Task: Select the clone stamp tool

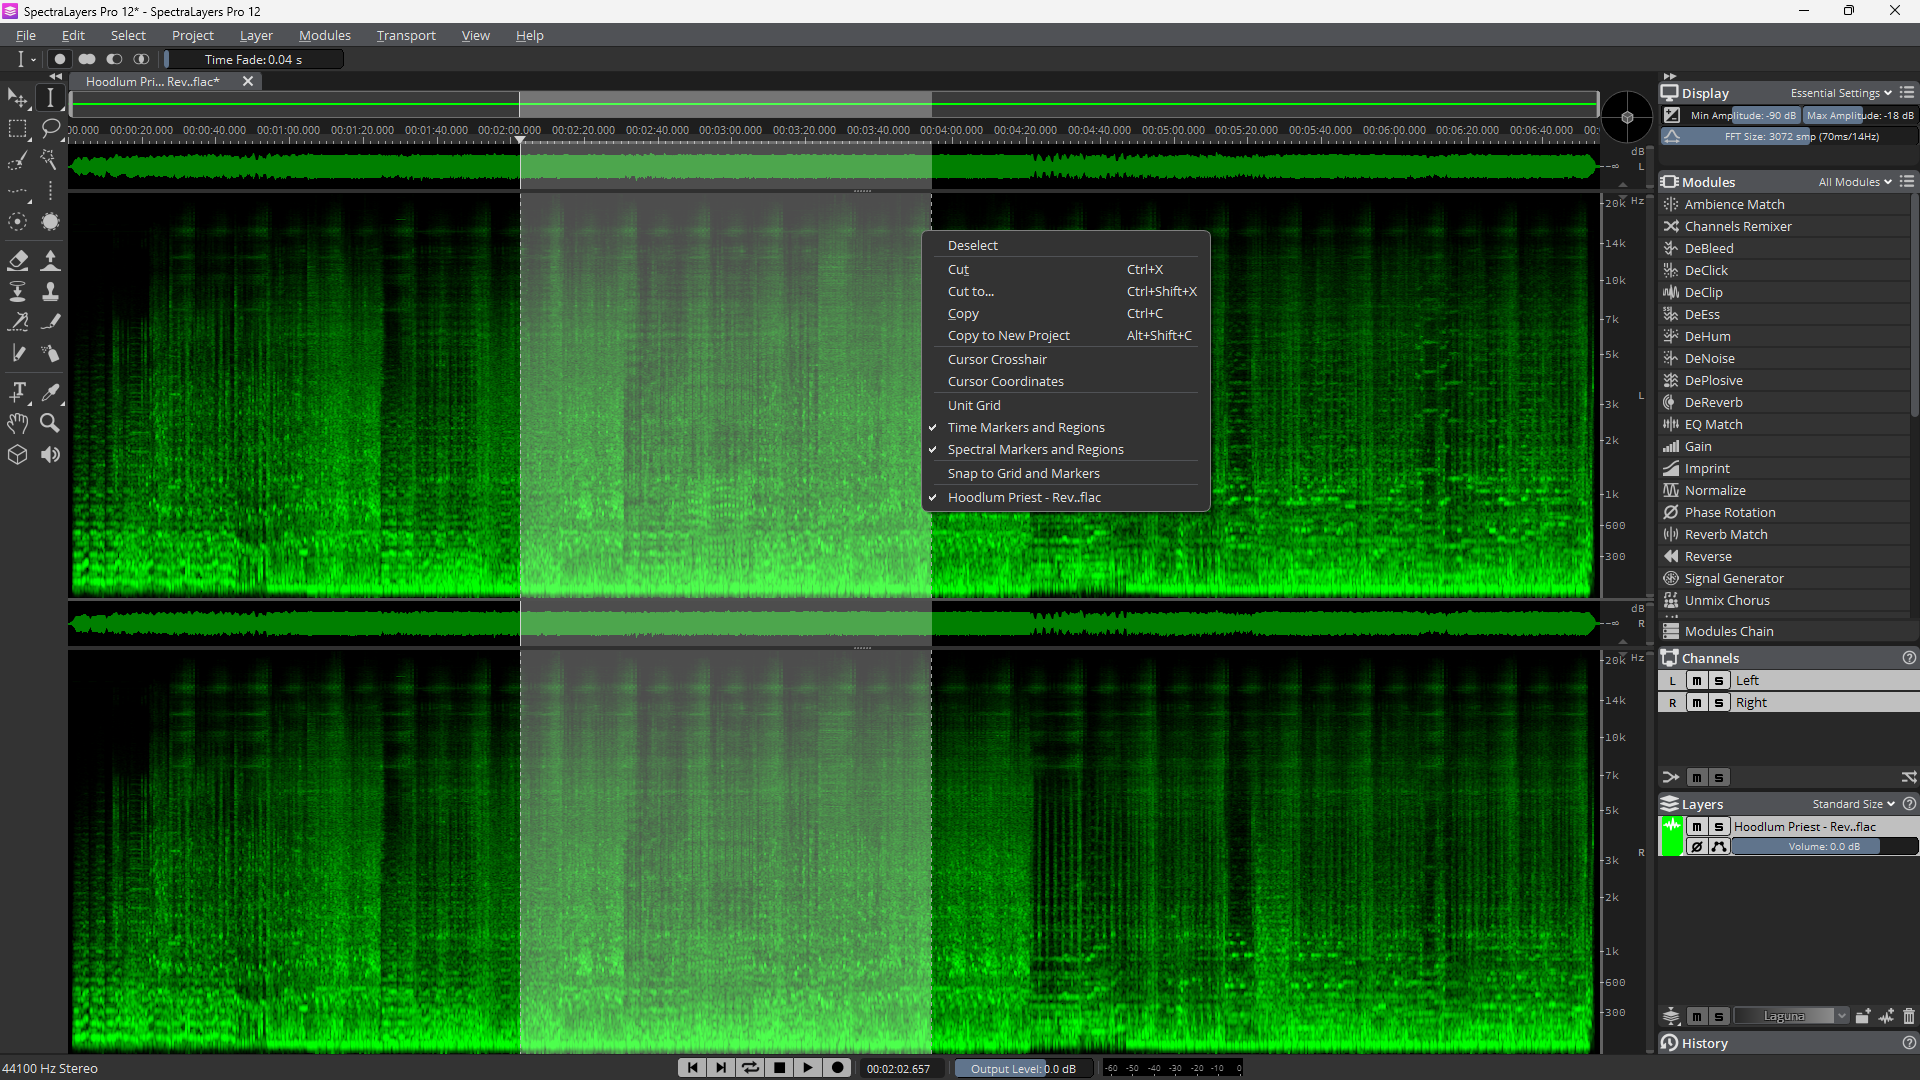Action: coord(50,291)
